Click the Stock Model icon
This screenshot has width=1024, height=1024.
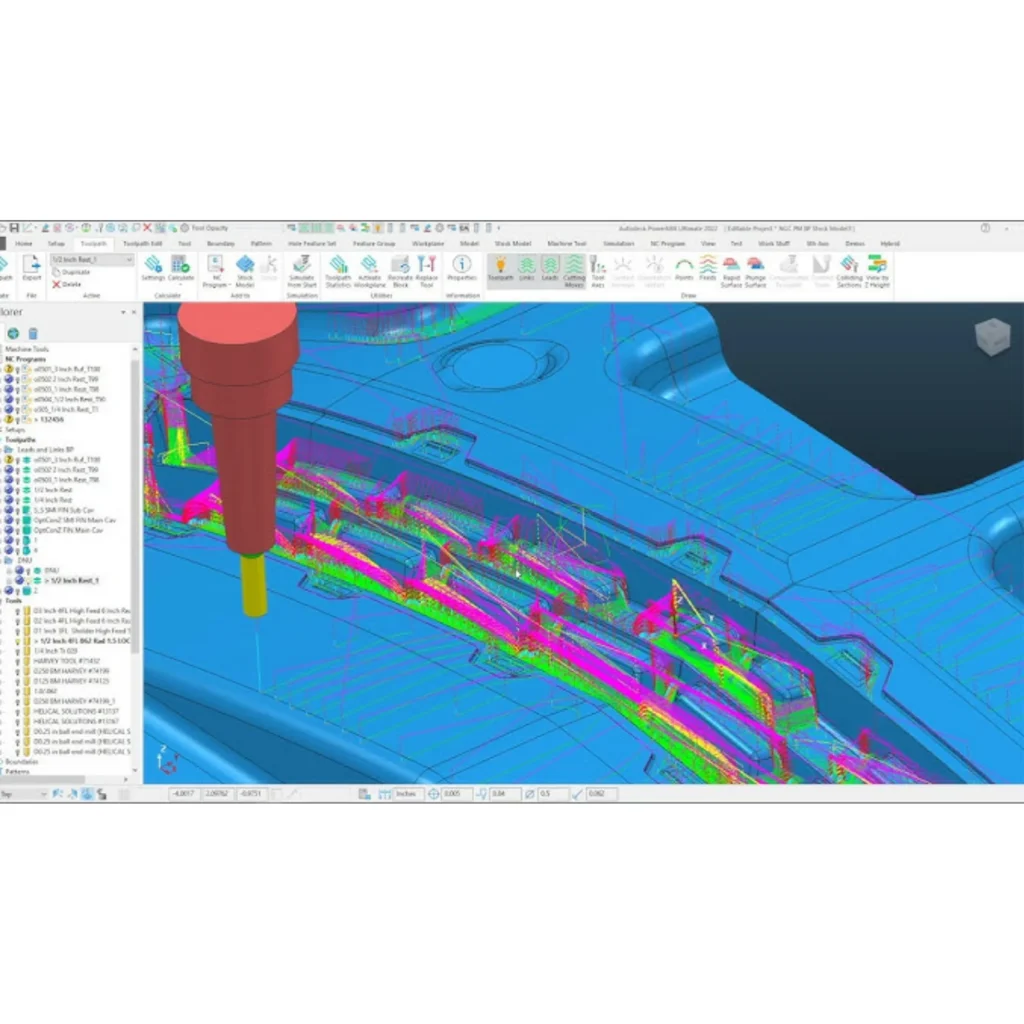coord(245,270)
